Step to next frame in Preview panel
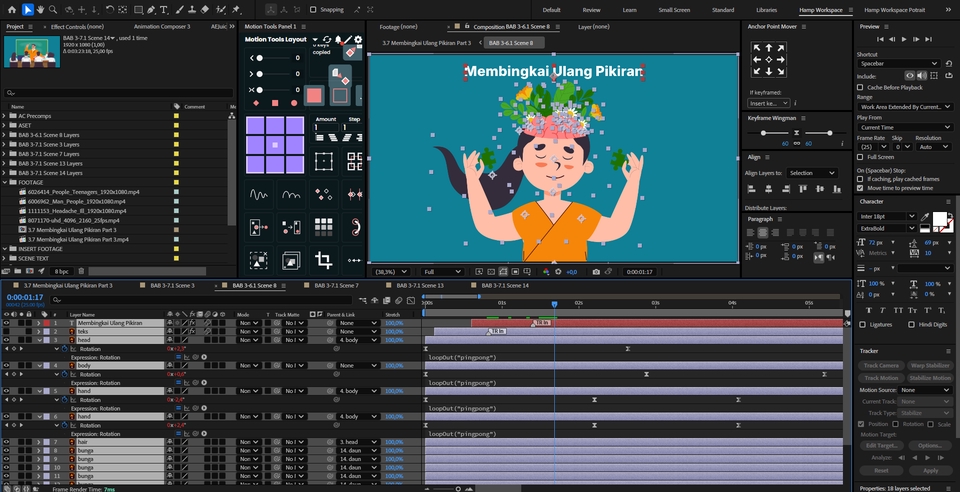This screenshot has height=492, width=960. pos(917,39)
